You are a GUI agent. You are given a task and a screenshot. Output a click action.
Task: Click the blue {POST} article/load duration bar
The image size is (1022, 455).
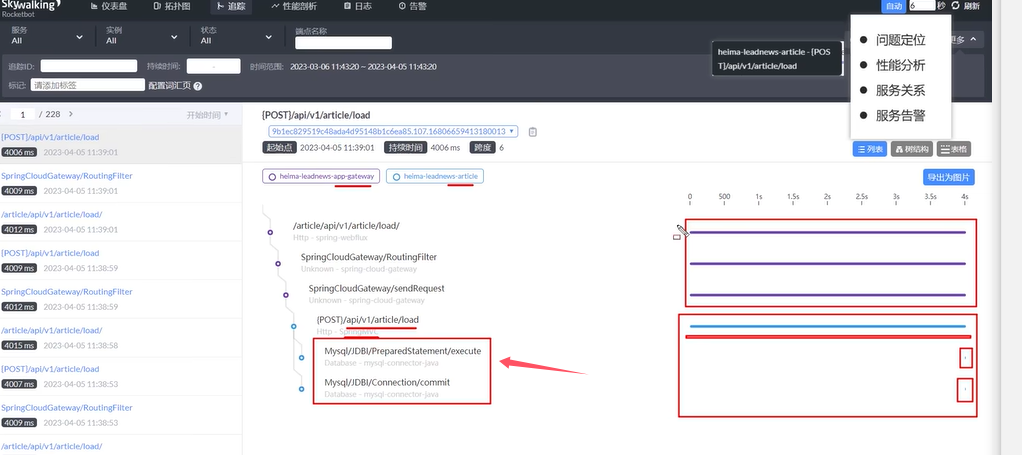pyautogui.click(x=827, y=326)
